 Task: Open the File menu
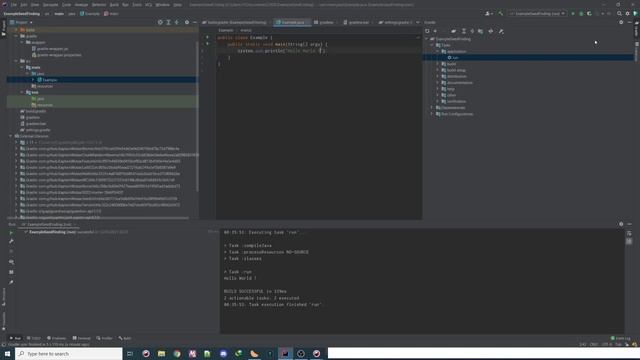pyautogui.click(x=13, y=4)
